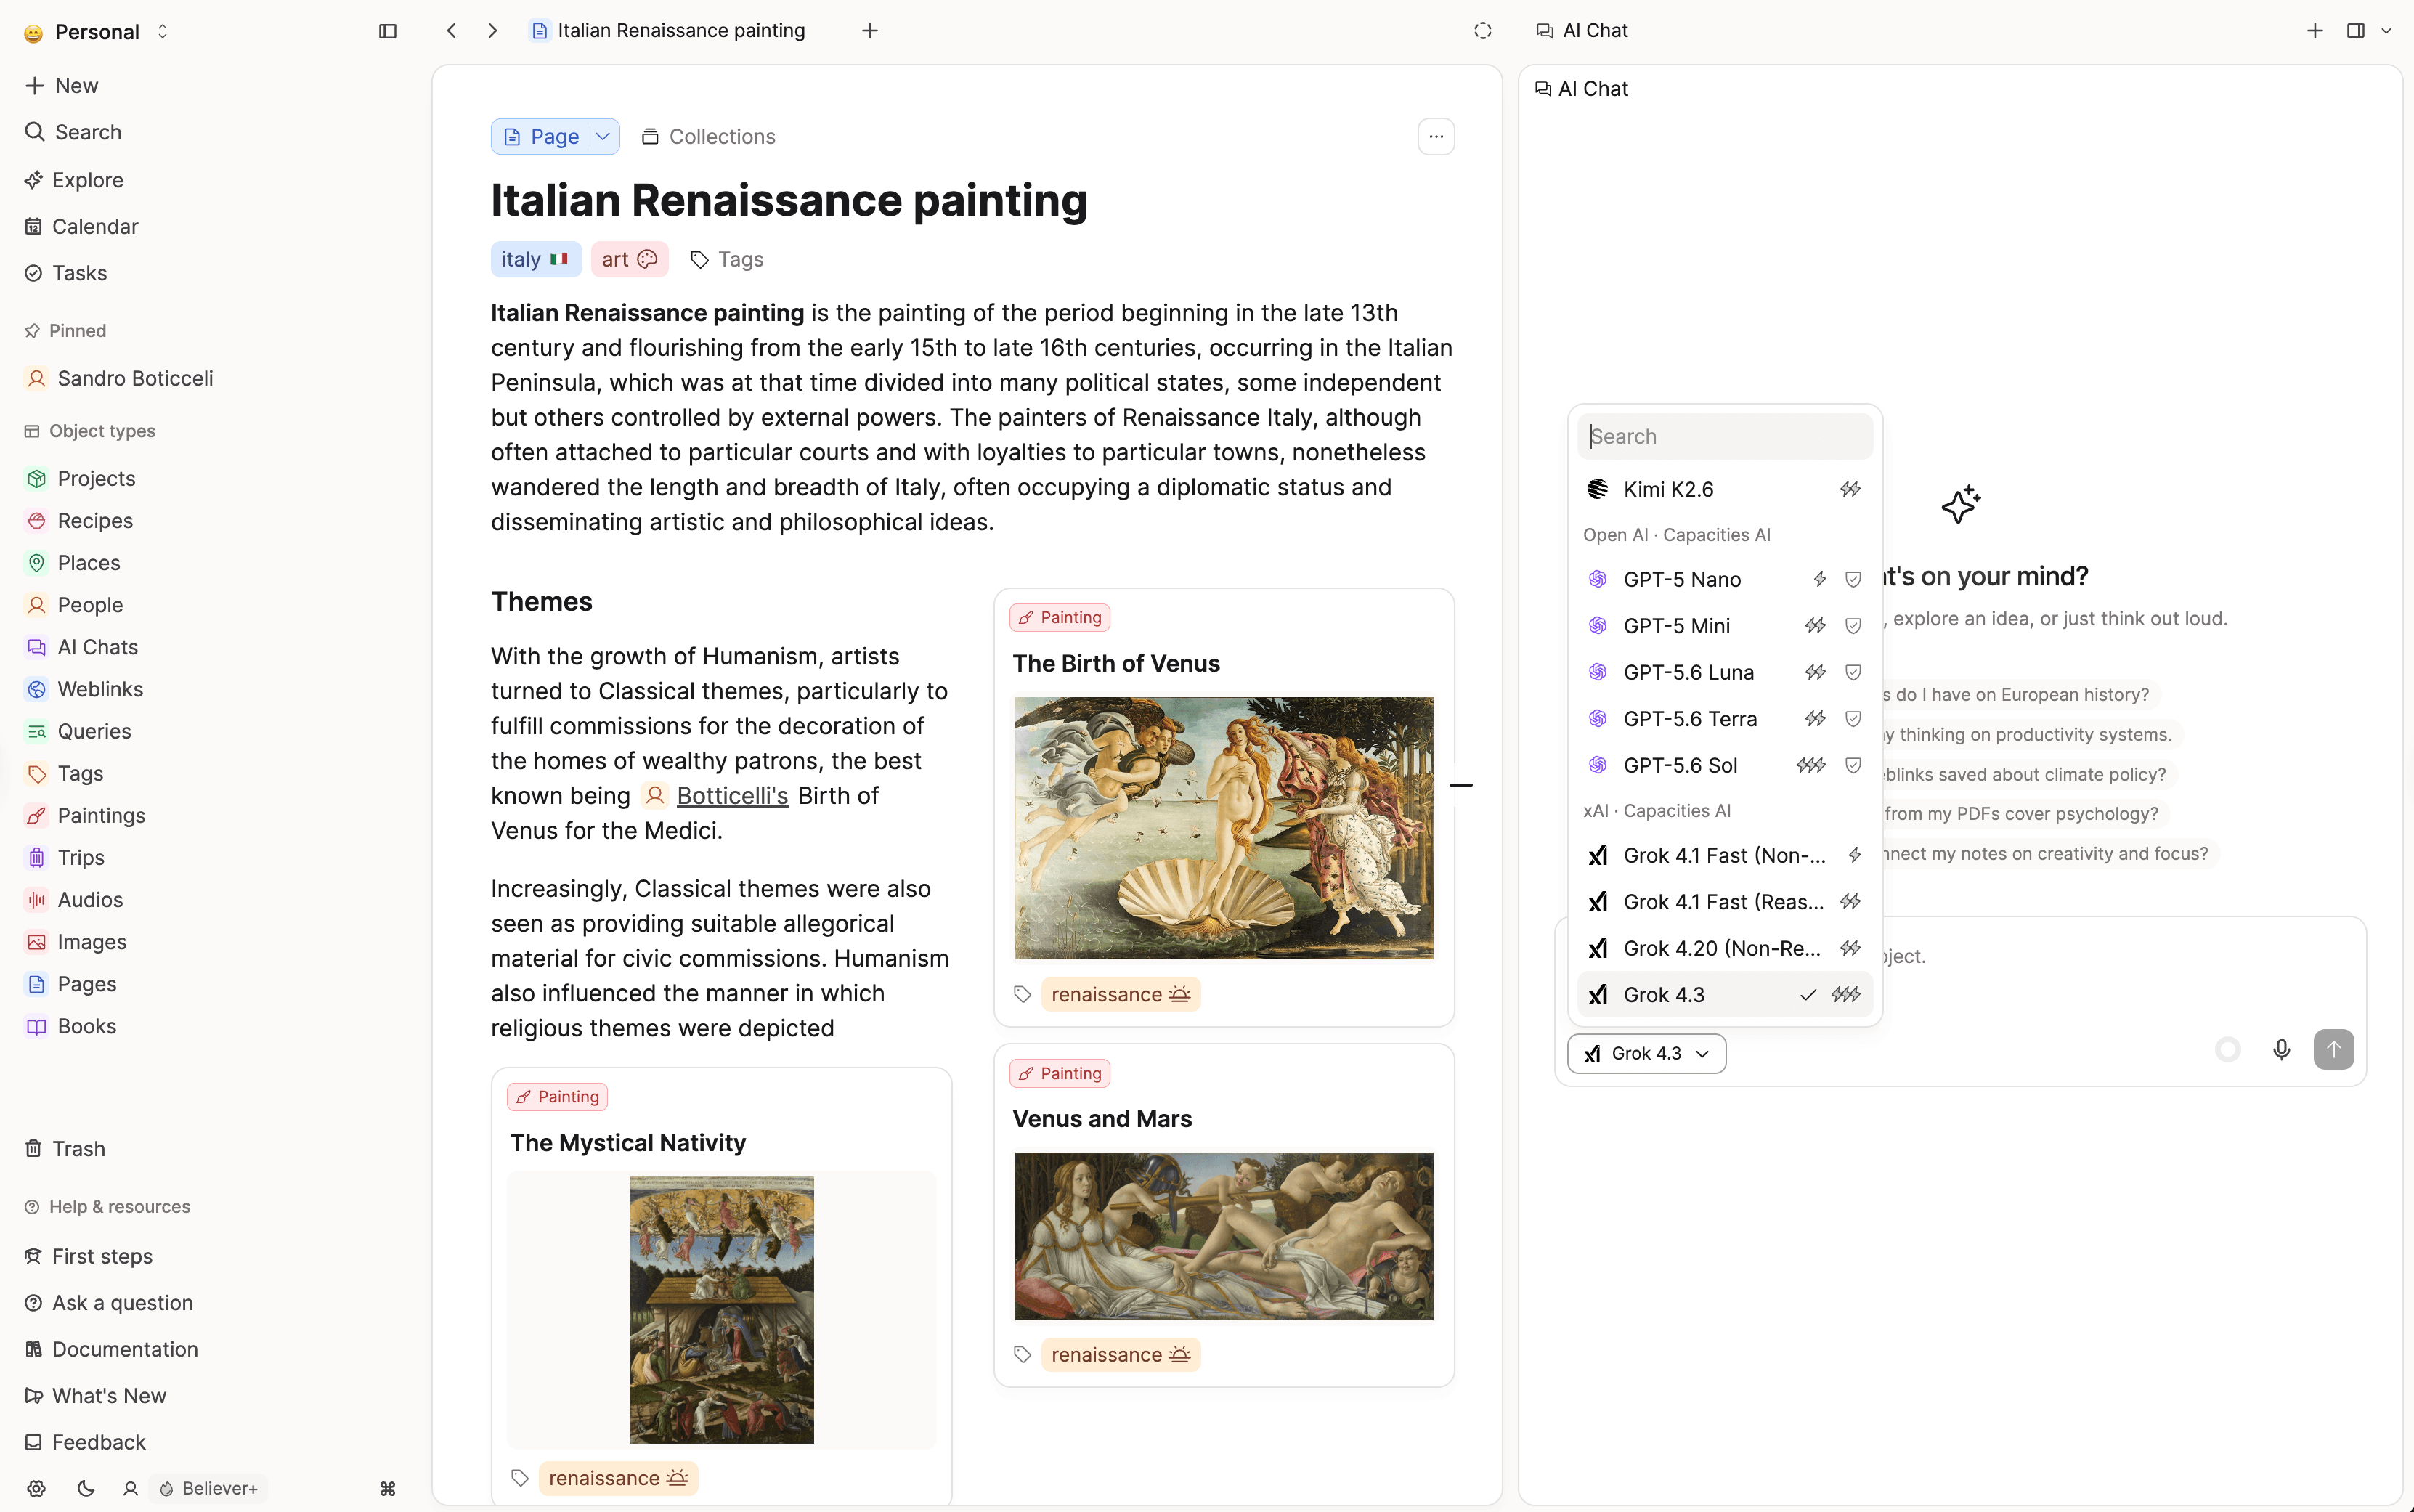This screenshot has width=2414, height=1512.
Task: Select Grok 4.1 Fast Non-Reasoning model
Action: point(1724,855)
